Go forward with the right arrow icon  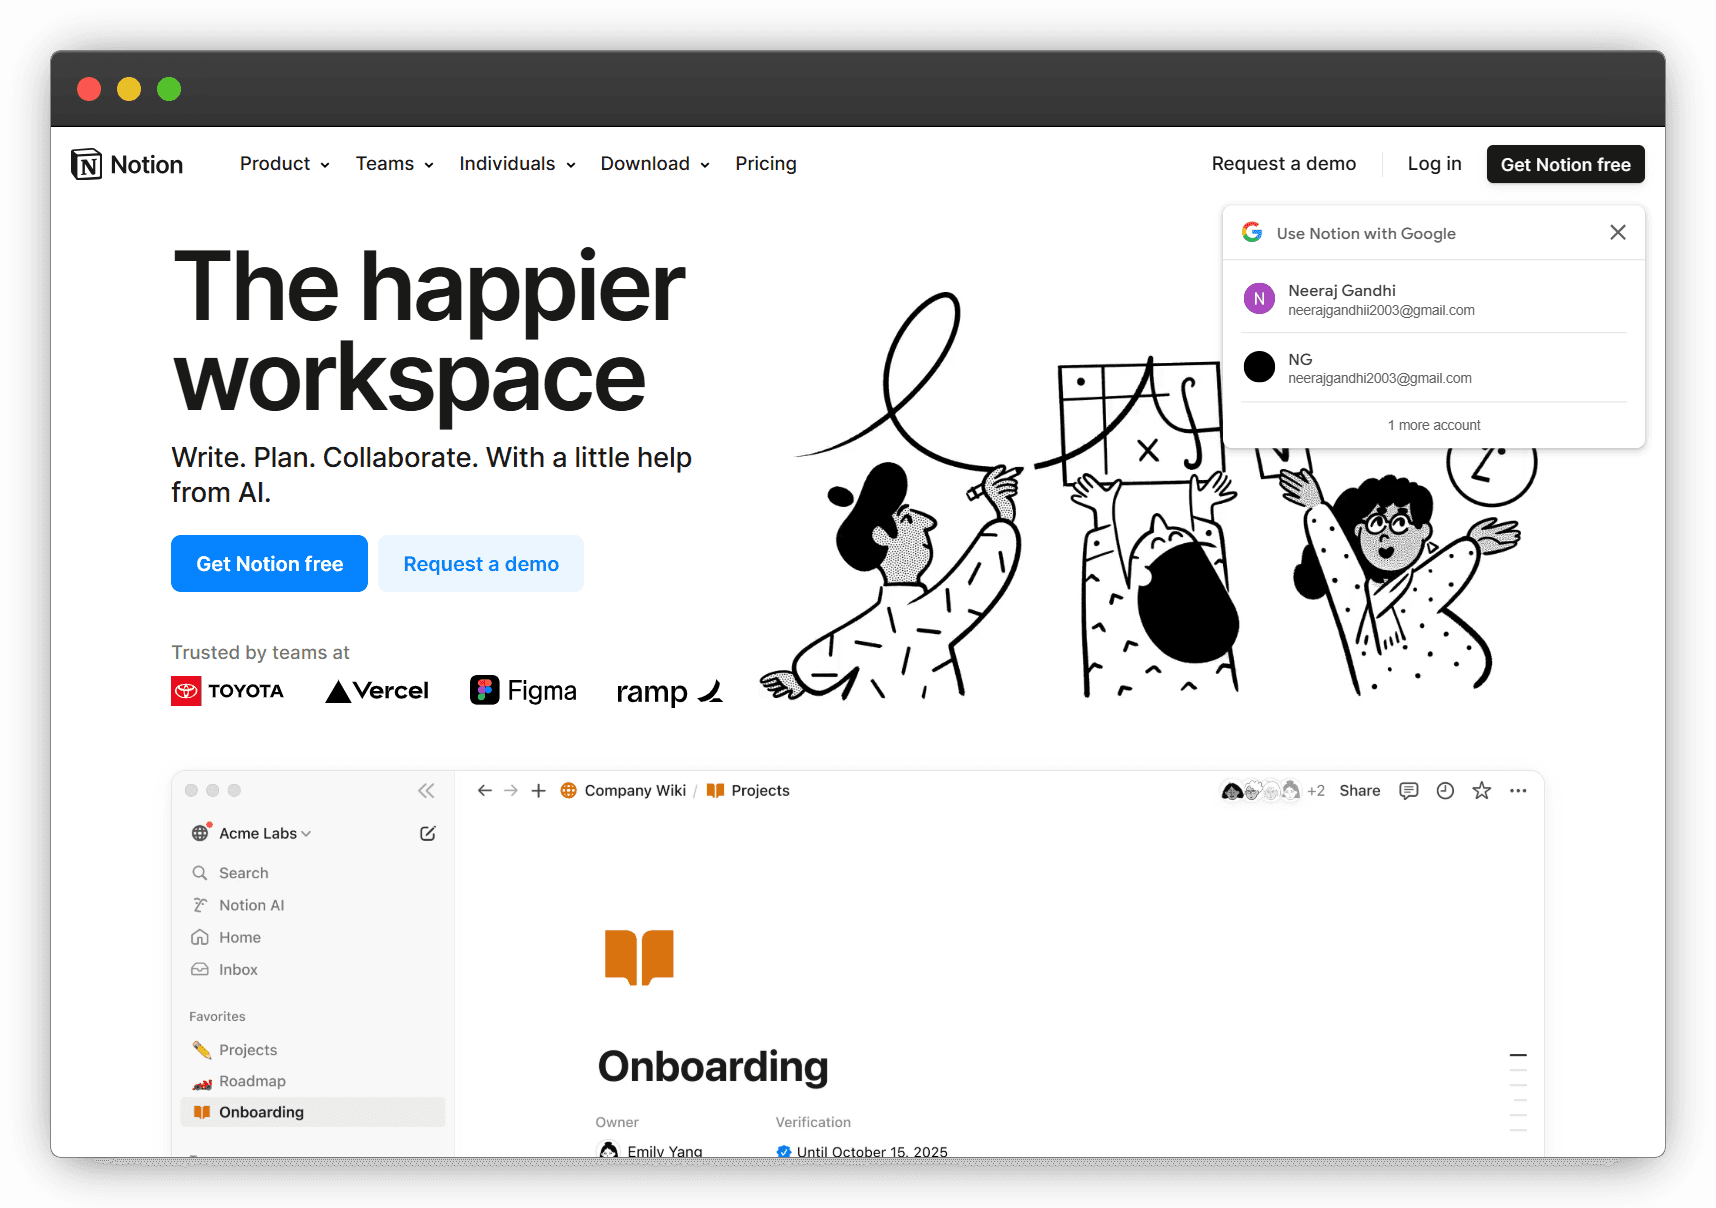click(511, 790)
